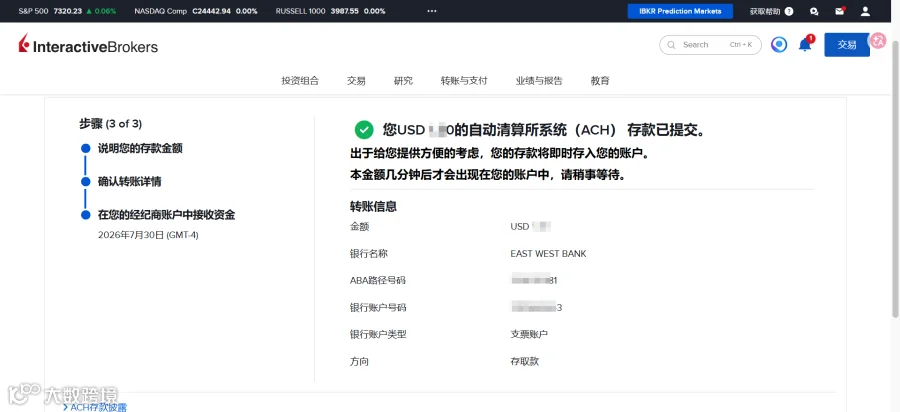Open the 教育 menu
Image resolution: width=900 pixels, height=412 pixels.
[x=600, y=81]
